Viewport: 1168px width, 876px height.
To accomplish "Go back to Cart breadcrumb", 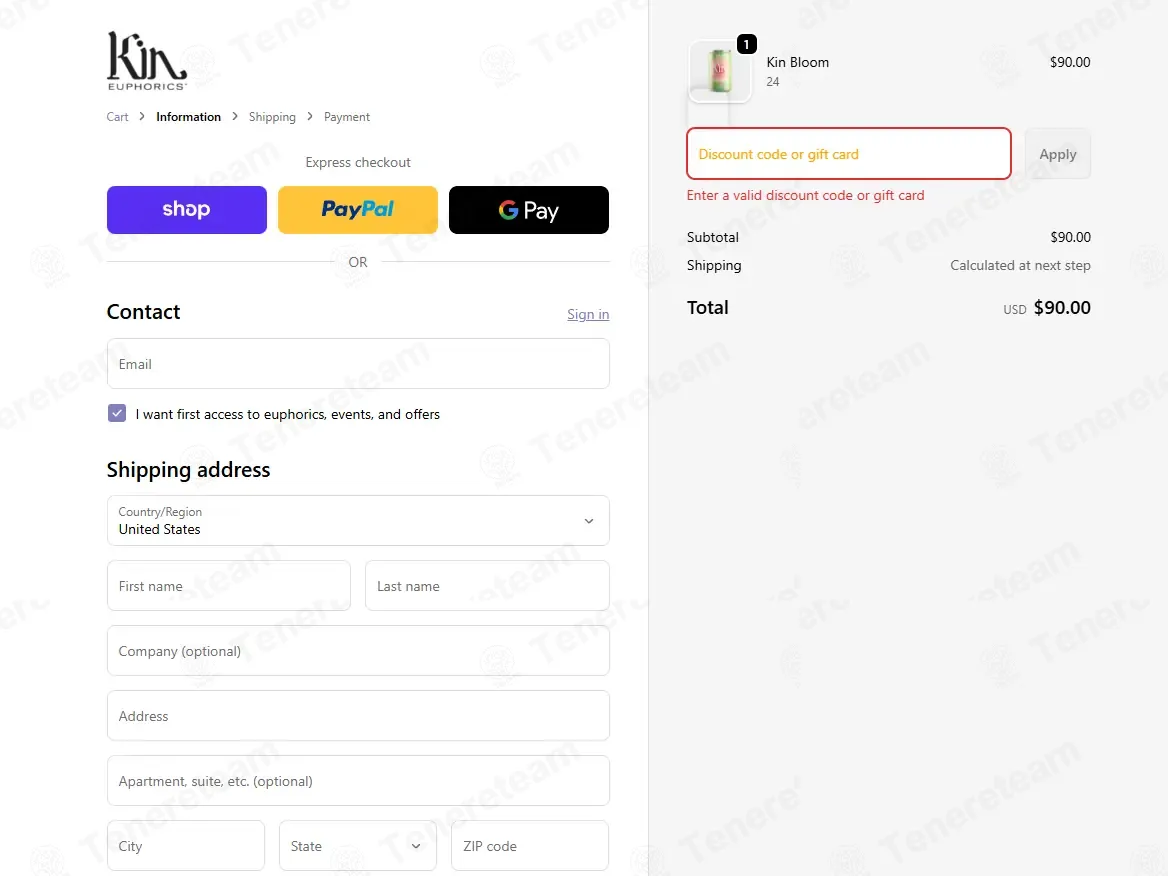I will (x=117, y=117).
